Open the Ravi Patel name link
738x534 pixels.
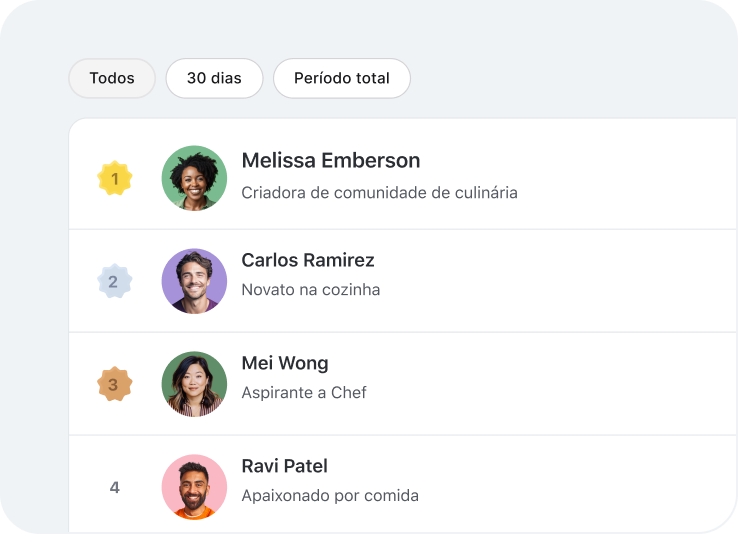click(x=284, y=466)
